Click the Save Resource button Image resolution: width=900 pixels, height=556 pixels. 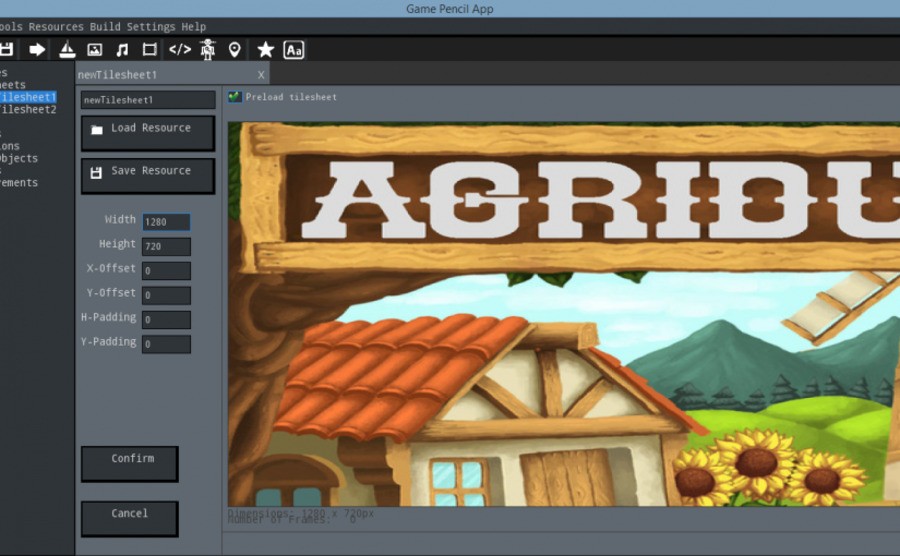pos(148,176)
